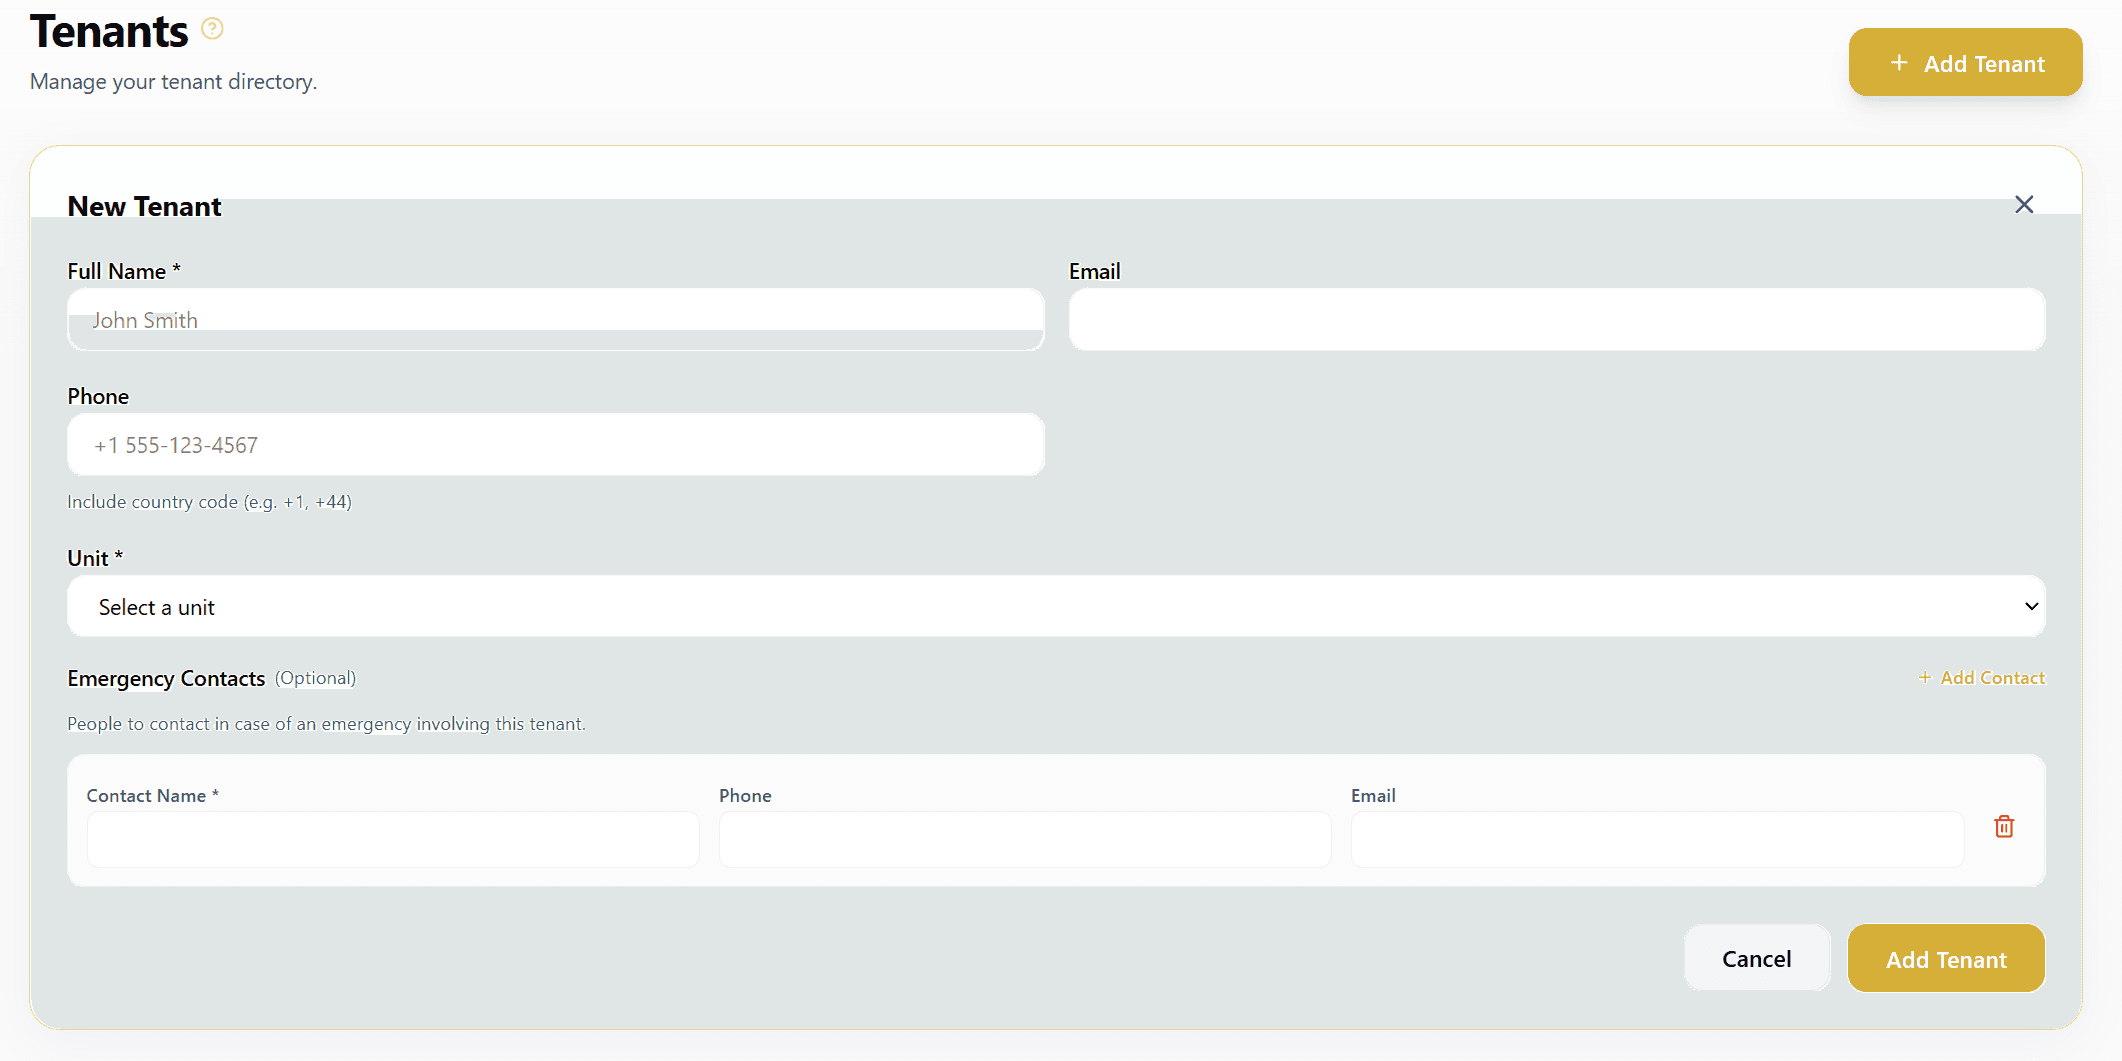
Task: Click the Add Contact link
Action: (x=1991, y=678)
